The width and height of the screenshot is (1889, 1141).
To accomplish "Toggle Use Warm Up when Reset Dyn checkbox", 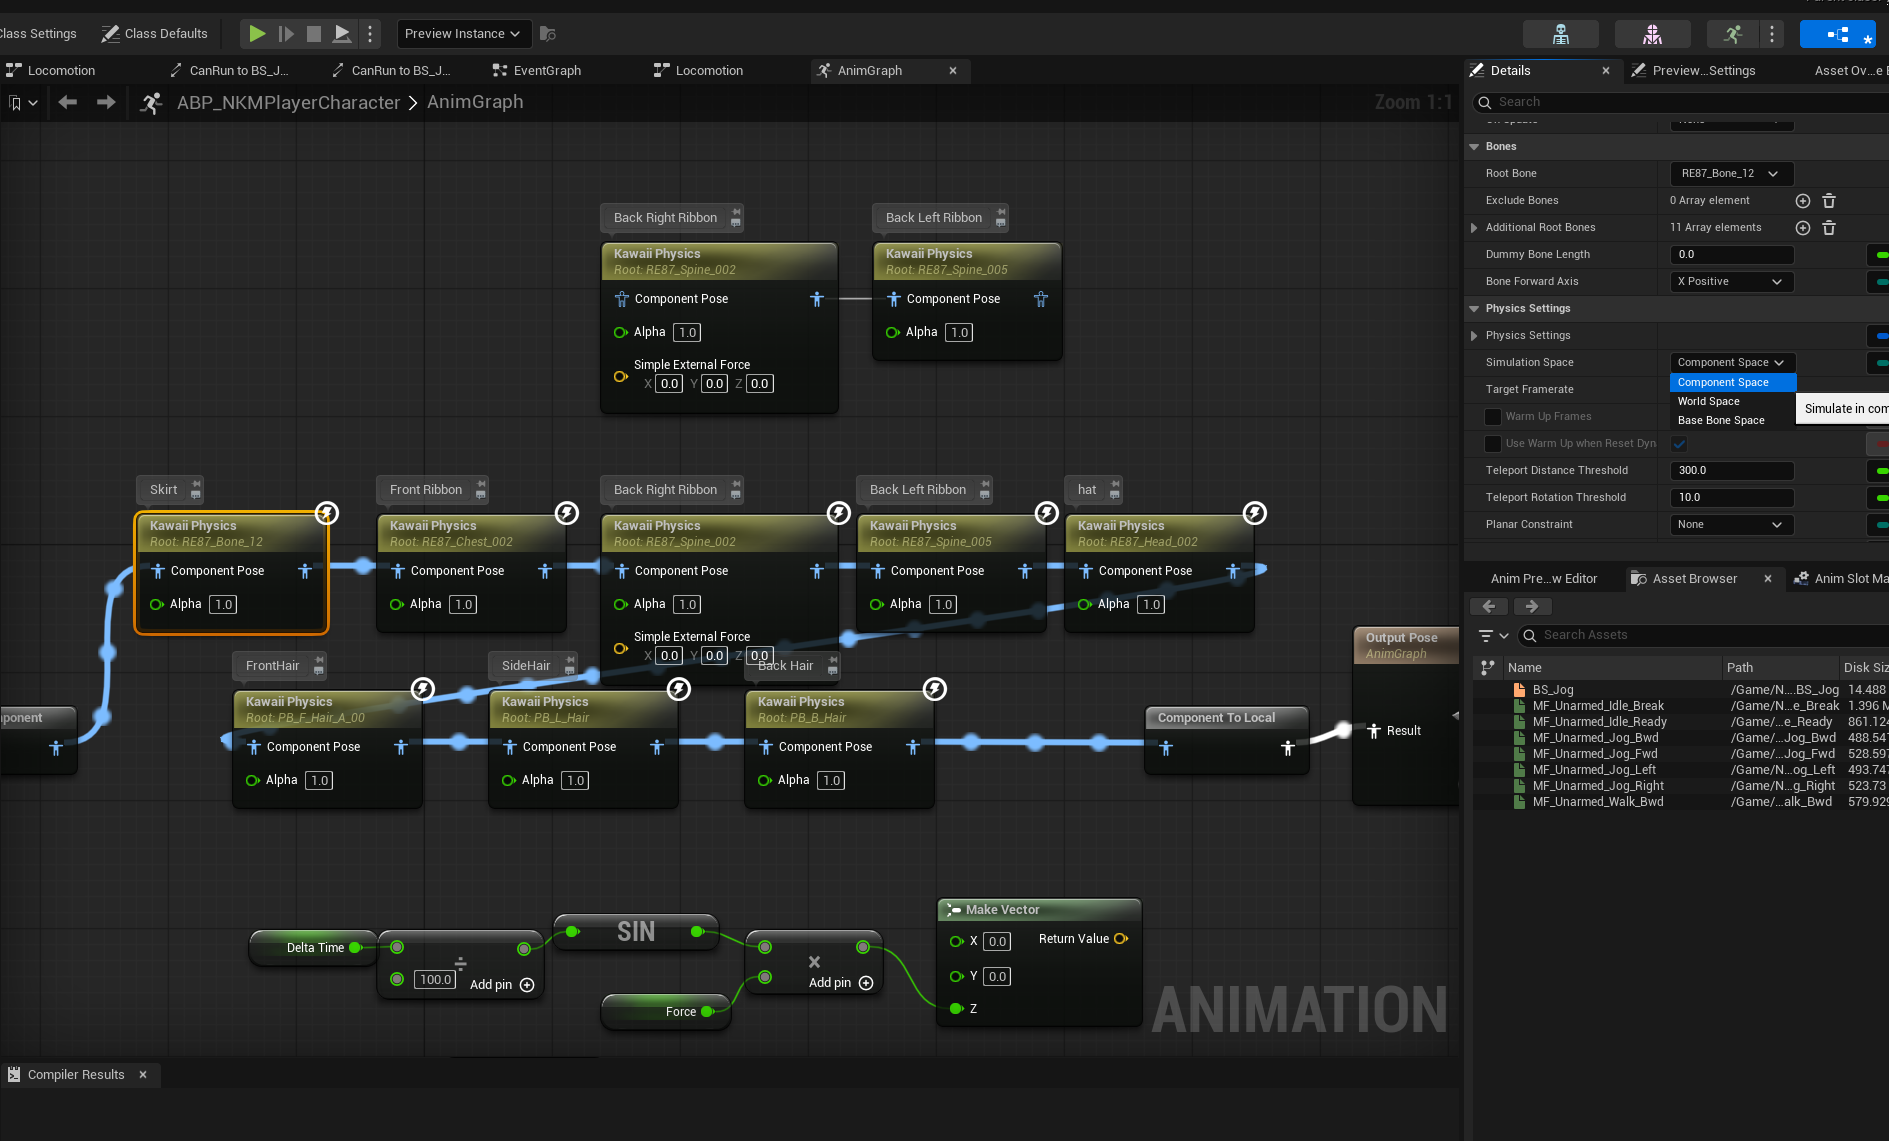I will pyautogui.click(x=1493, y=444).
